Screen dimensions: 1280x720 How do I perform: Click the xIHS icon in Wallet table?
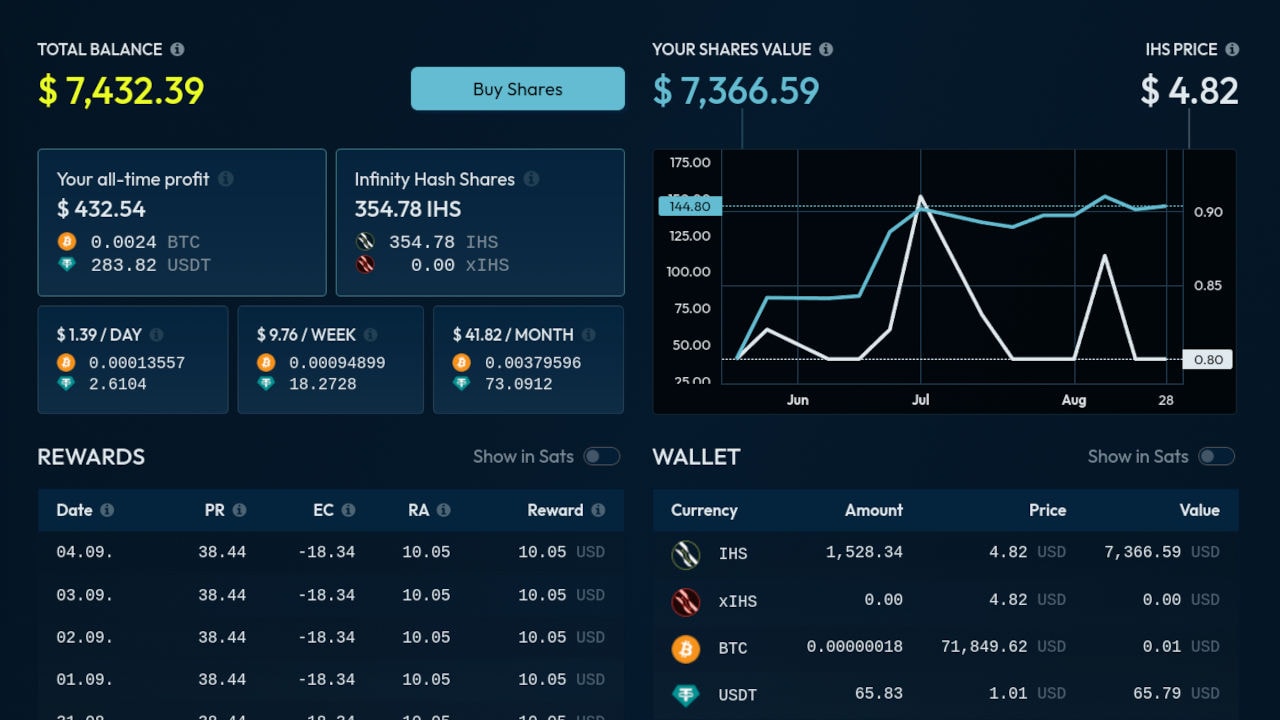point(686,601)
